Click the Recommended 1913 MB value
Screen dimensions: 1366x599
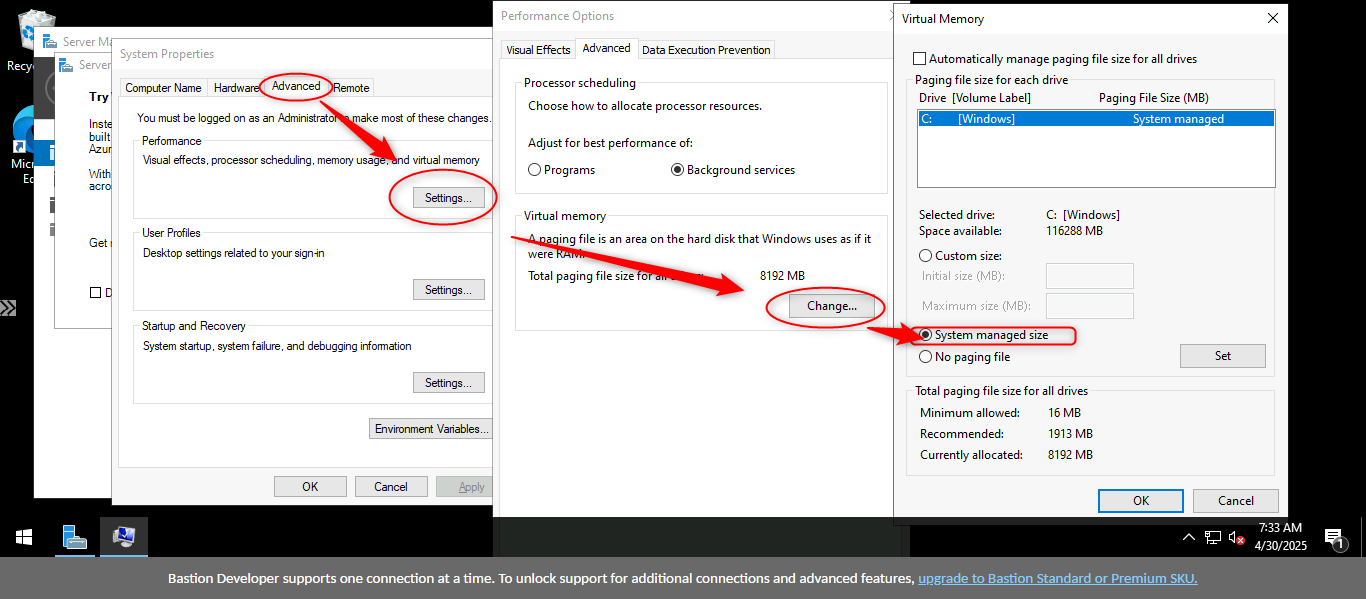1070,434
